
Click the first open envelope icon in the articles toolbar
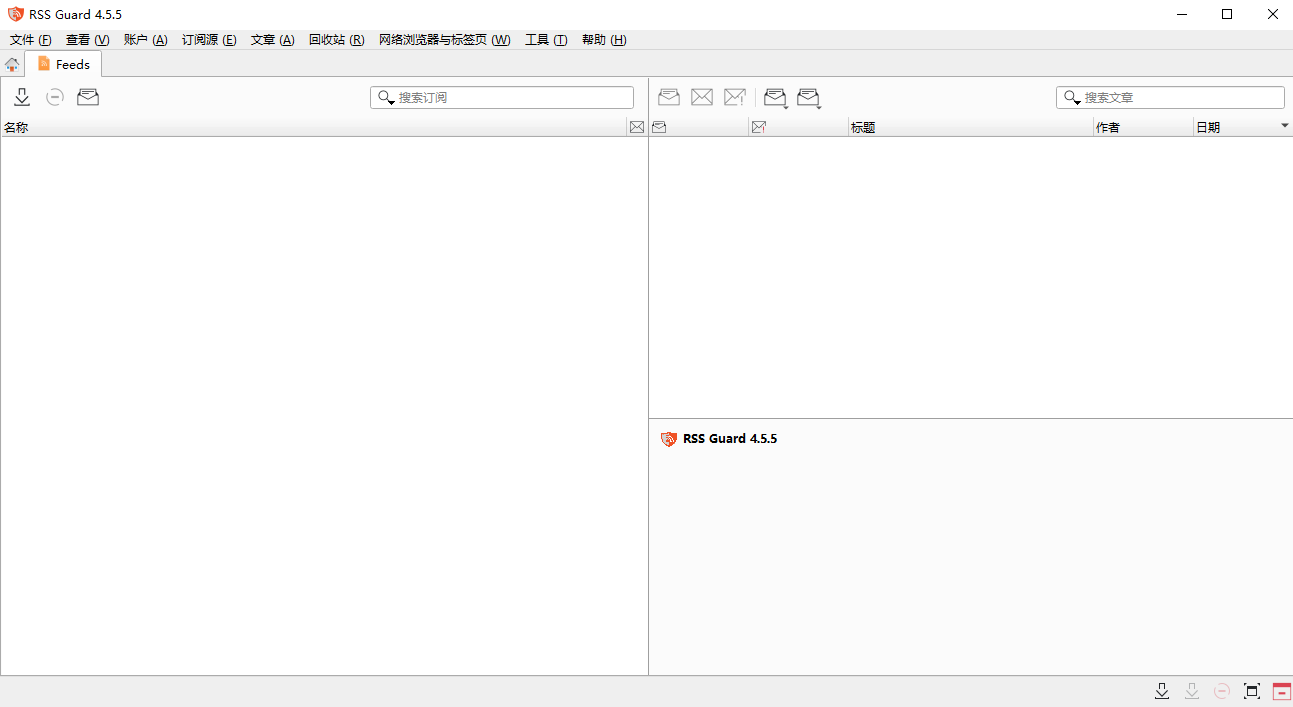coord(669,97)
